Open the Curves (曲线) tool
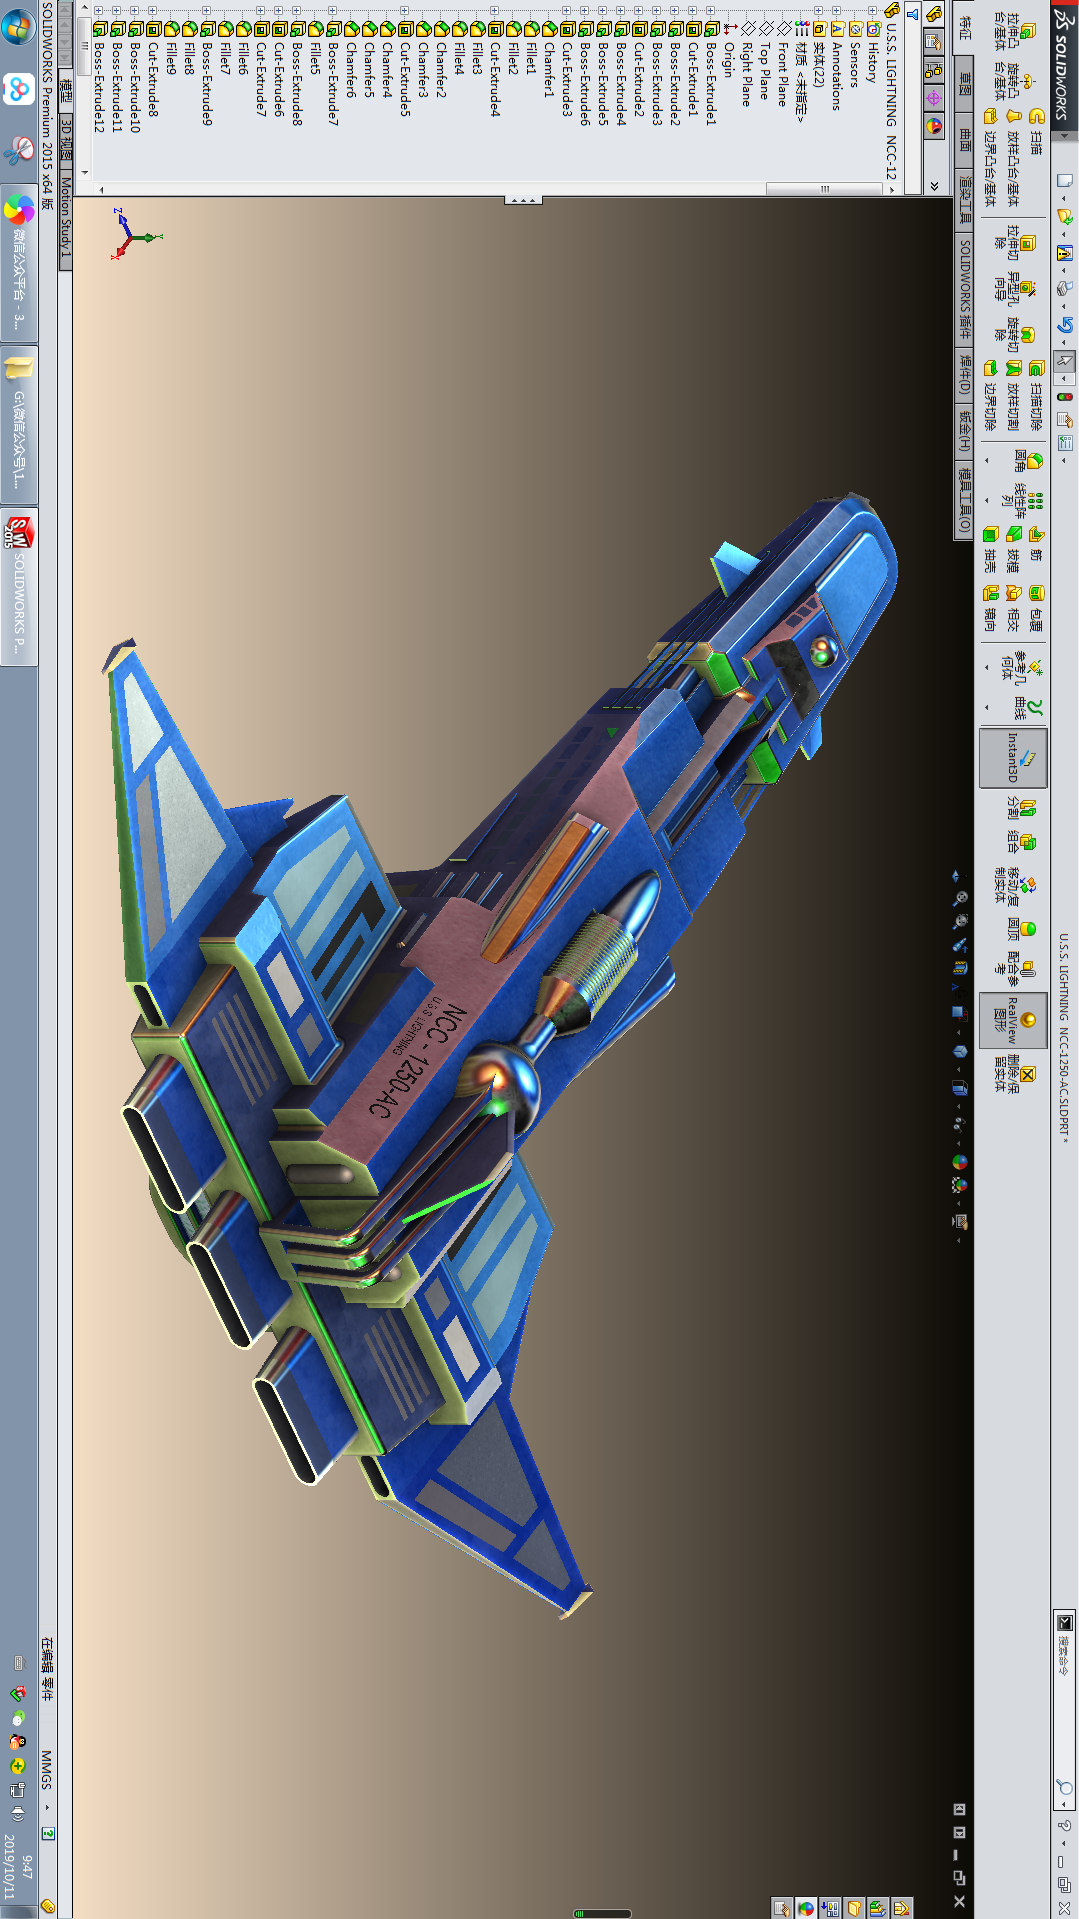The height and width of the screenshot is (1919, 1079). click(x=1028, y=708)
